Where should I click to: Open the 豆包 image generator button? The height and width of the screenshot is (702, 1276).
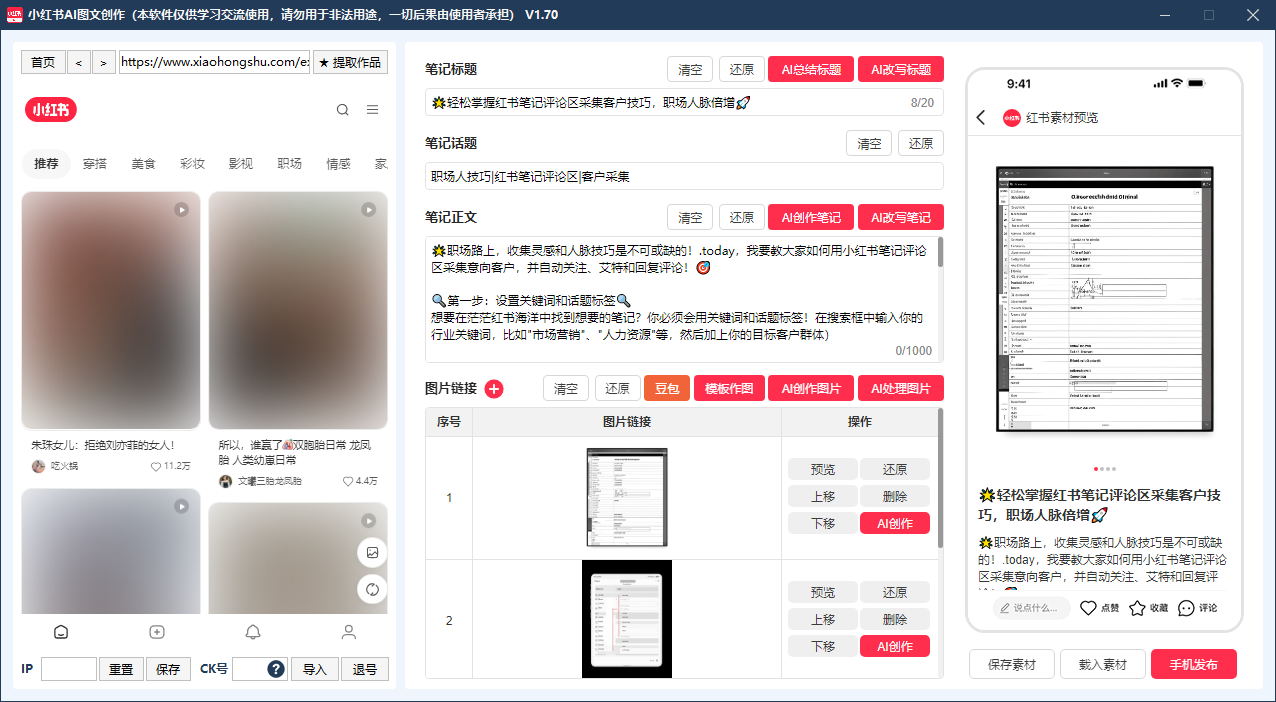coord(666,388)
